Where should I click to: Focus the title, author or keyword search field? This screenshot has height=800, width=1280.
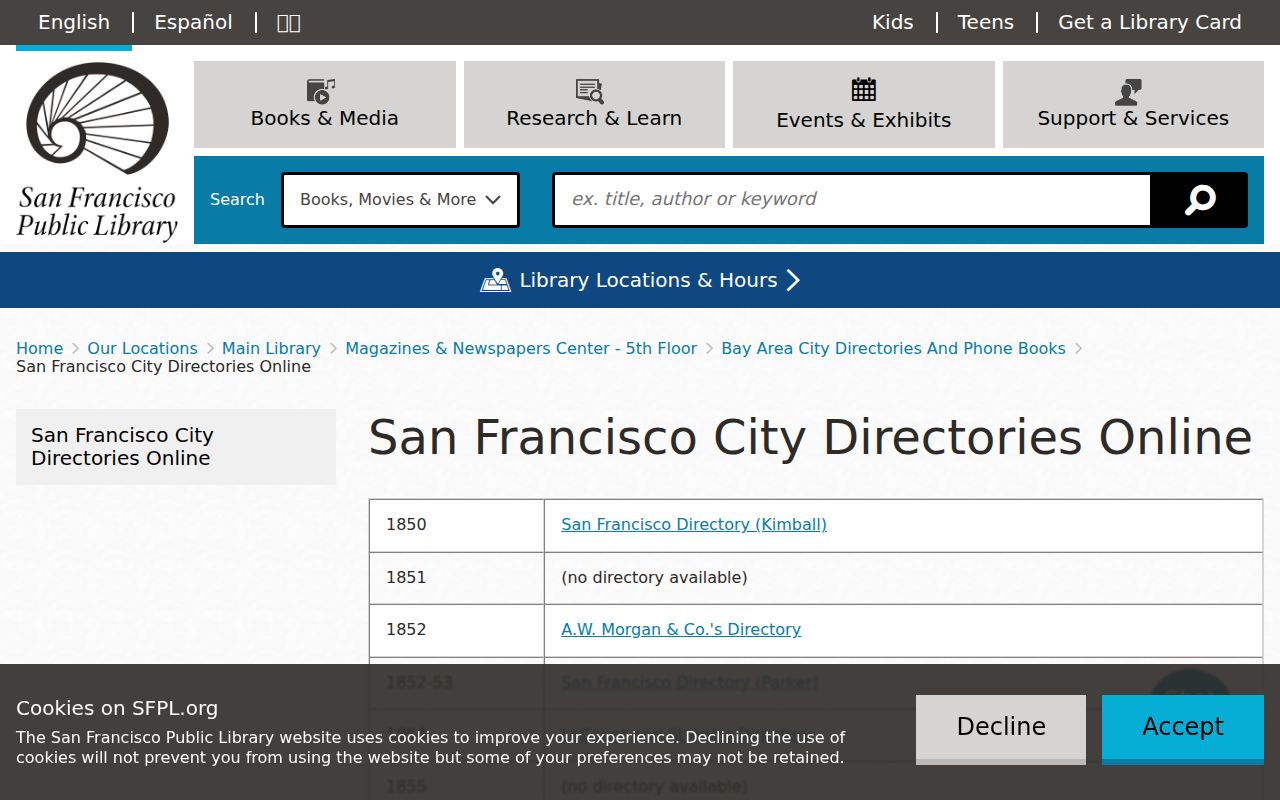coord(852,200)
